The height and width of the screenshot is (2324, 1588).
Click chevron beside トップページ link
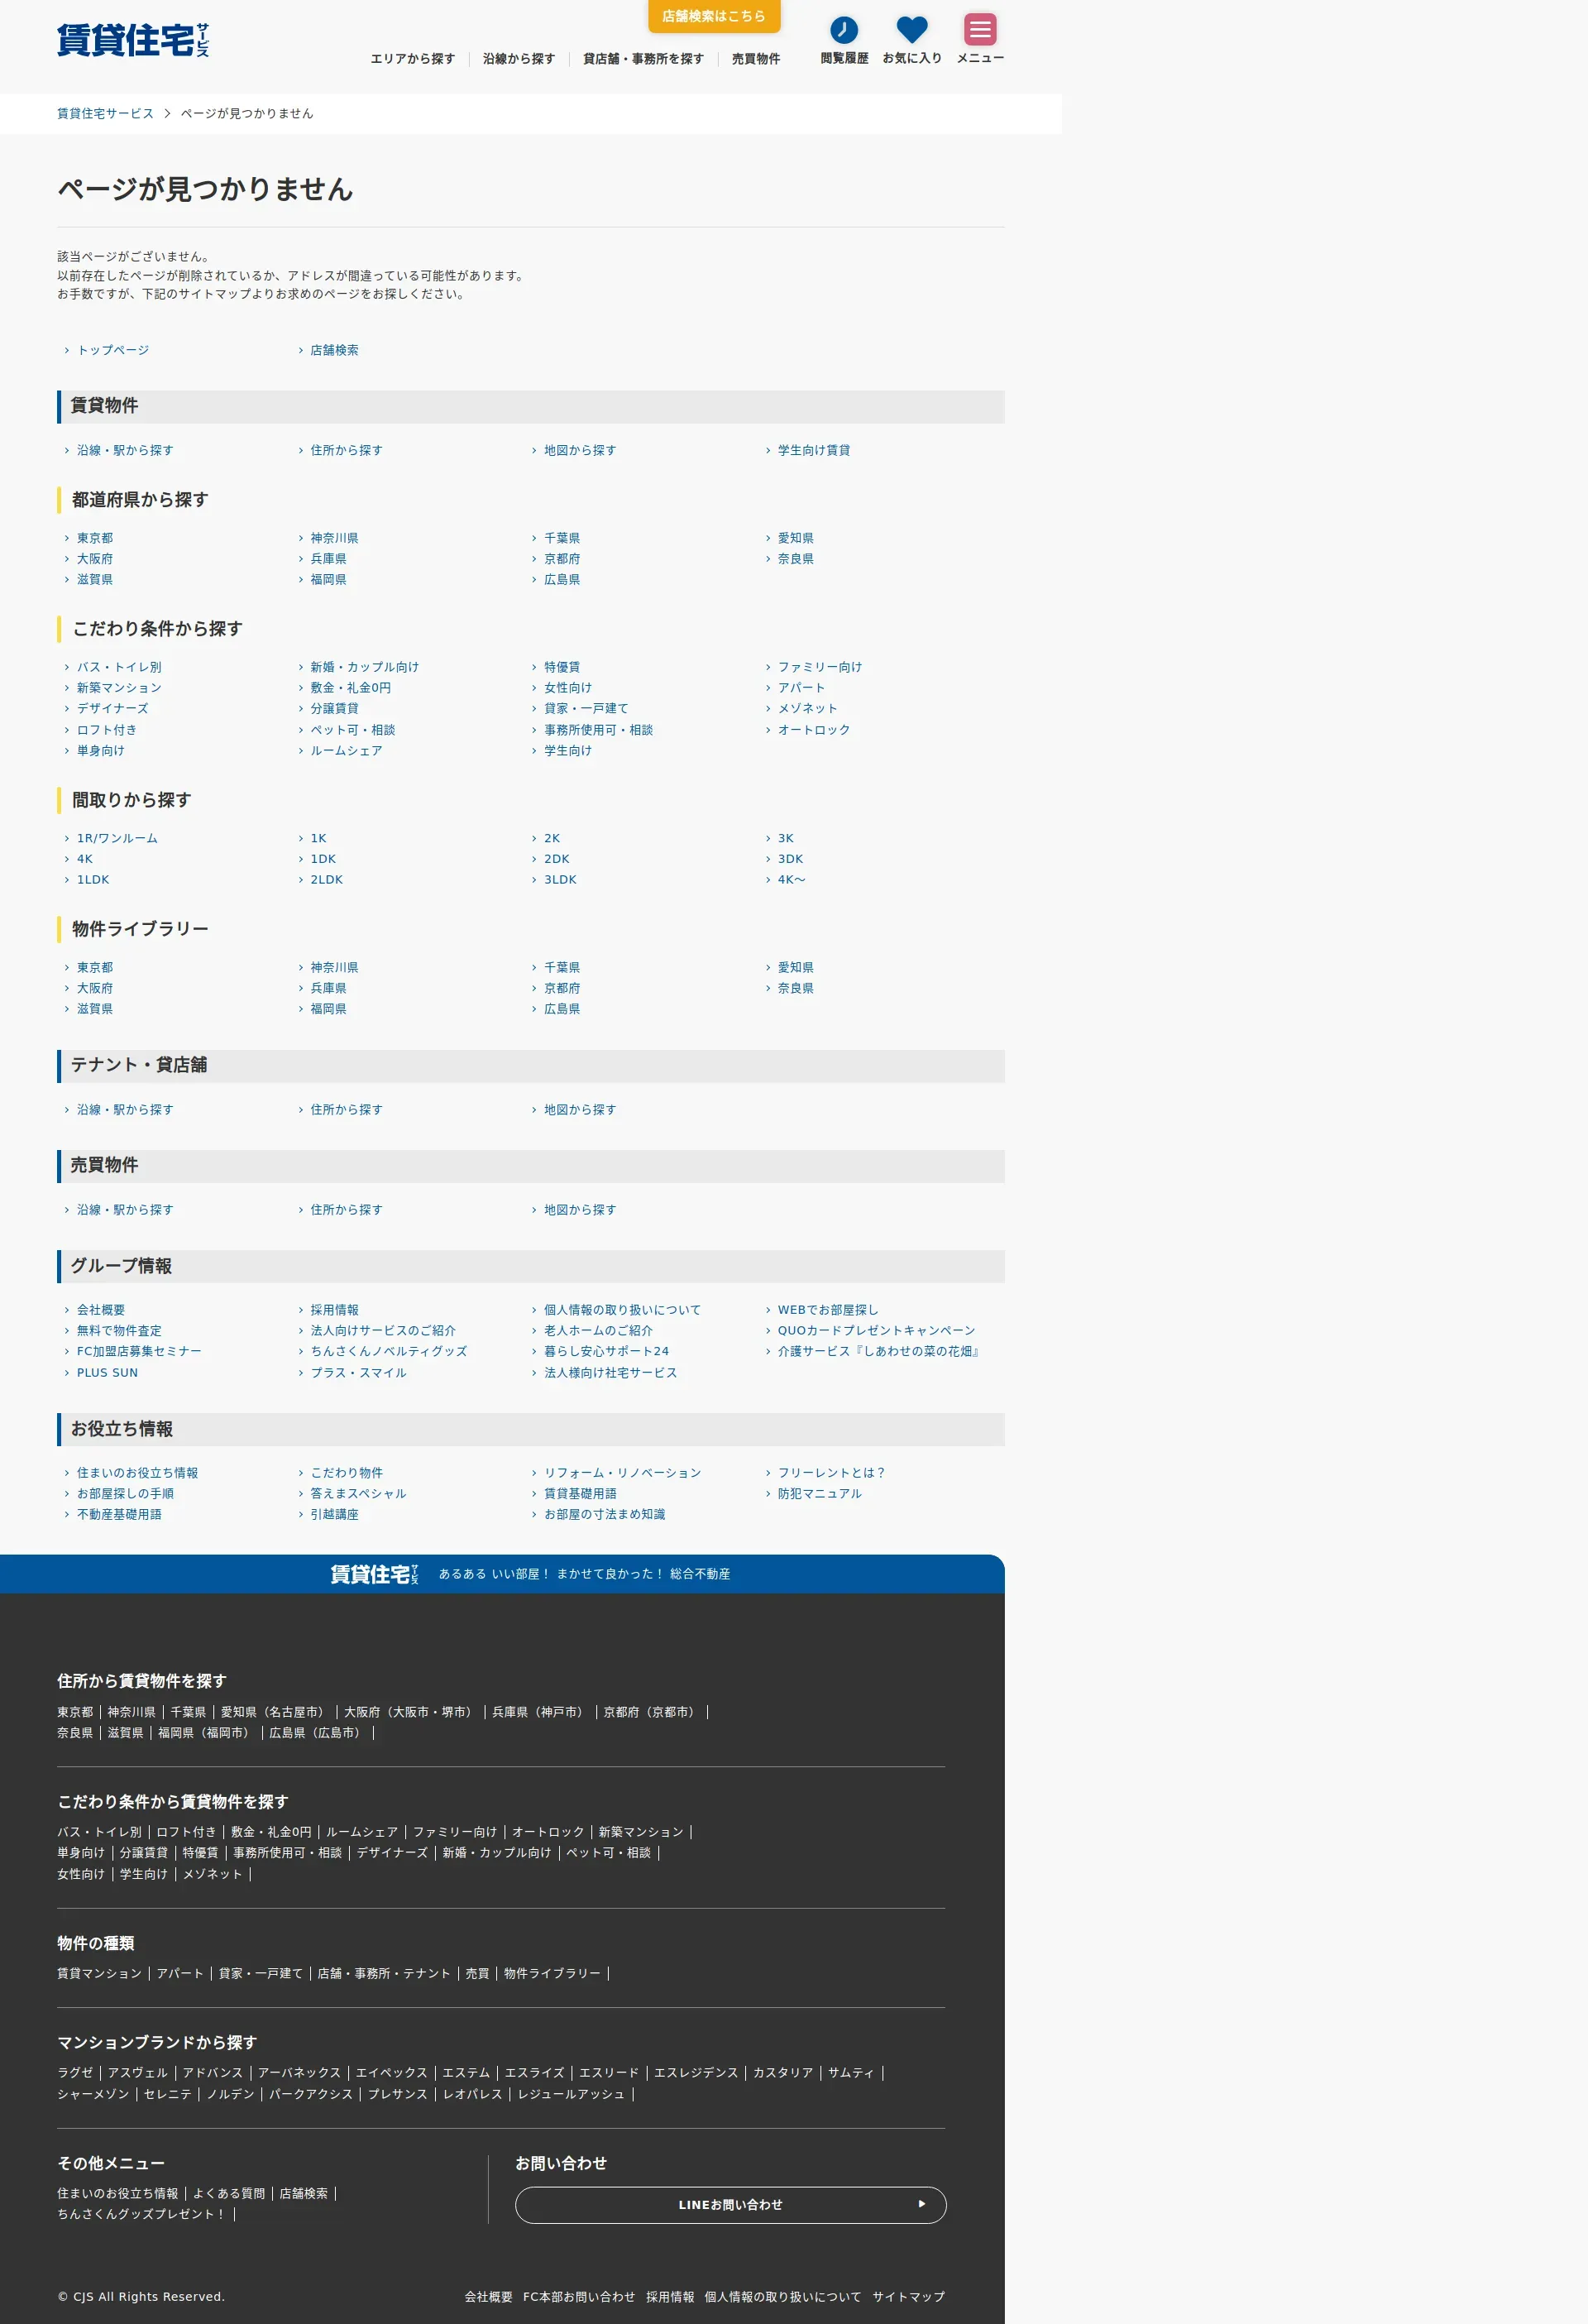pyautogui.click(x=67, y=351)
